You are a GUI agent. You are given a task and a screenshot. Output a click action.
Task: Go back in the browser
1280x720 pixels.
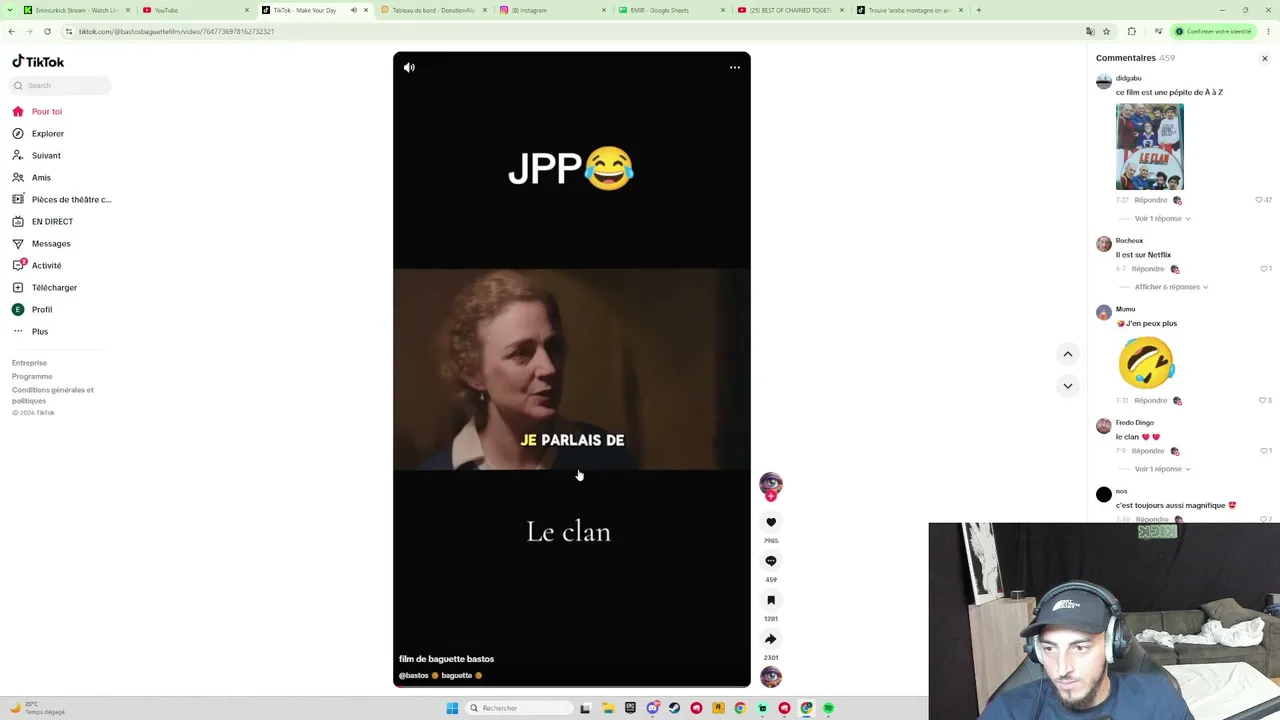11,31
